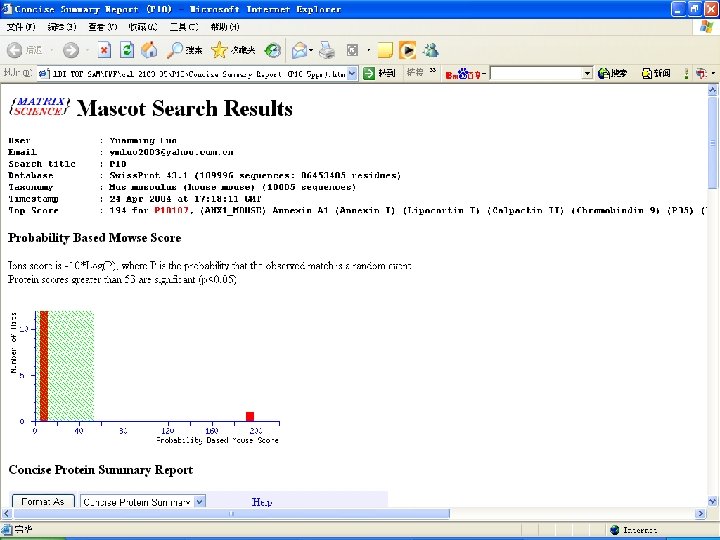Image resolution: width=720 pixels, height=540 pixels.
Task: Click the Baidu news search button
Action: tap(656, 73)
